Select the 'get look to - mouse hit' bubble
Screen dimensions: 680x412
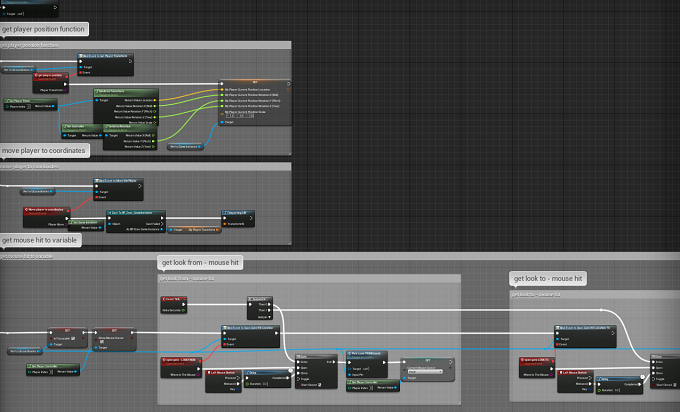pyautogui.click(x=548, y=278)
